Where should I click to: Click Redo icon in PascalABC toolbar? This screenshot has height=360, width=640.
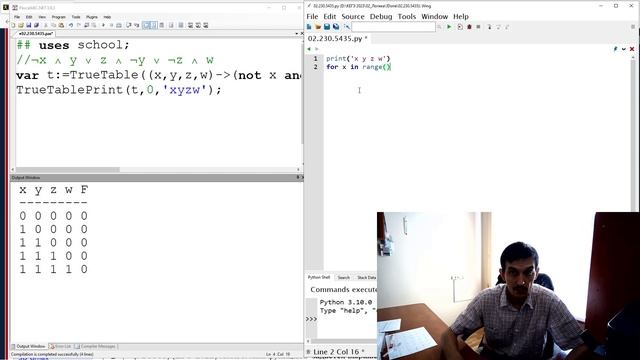[79, 25]
